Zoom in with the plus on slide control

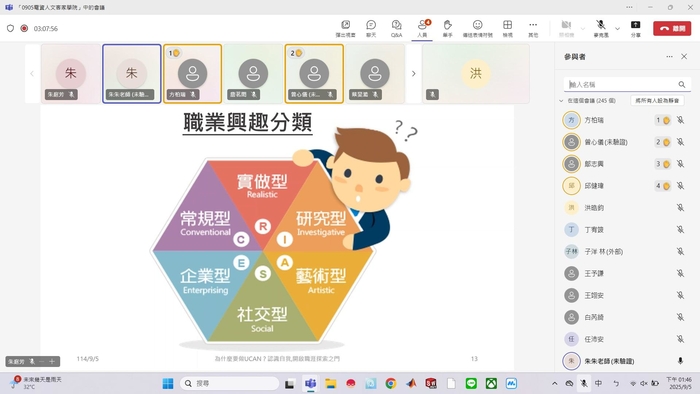52,361
